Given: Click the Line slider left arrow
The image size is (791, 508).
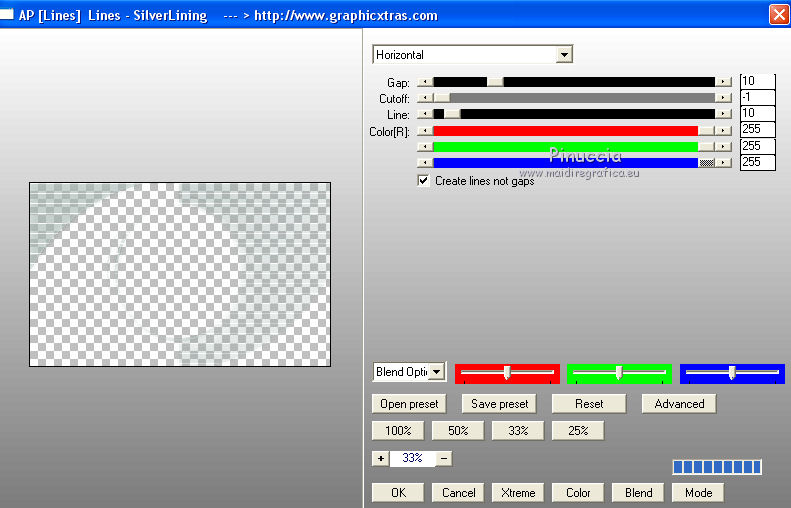Looking at the screenshot, I should pos(425,114).
